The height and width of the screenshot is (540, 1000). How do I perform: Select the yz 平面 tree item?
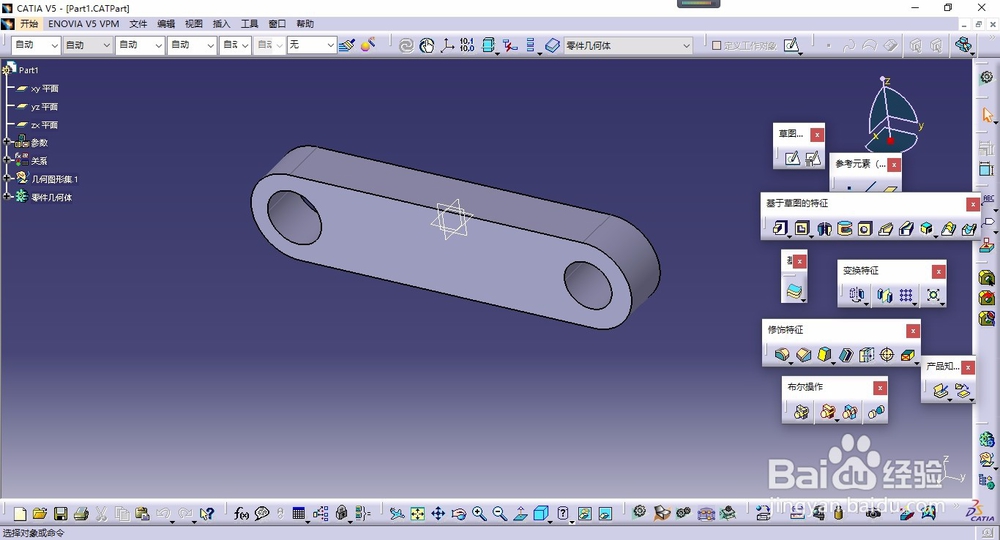coord(38,106)
